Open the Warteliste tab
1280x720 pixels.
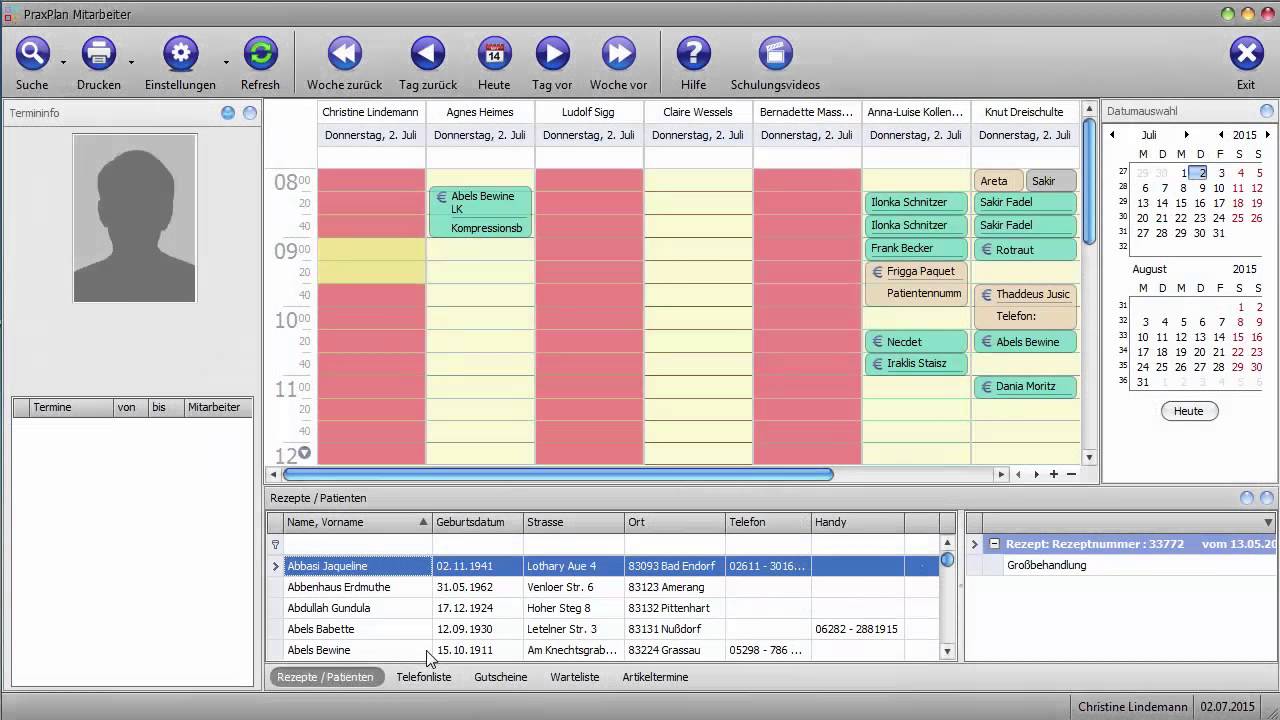click(574, 677)
